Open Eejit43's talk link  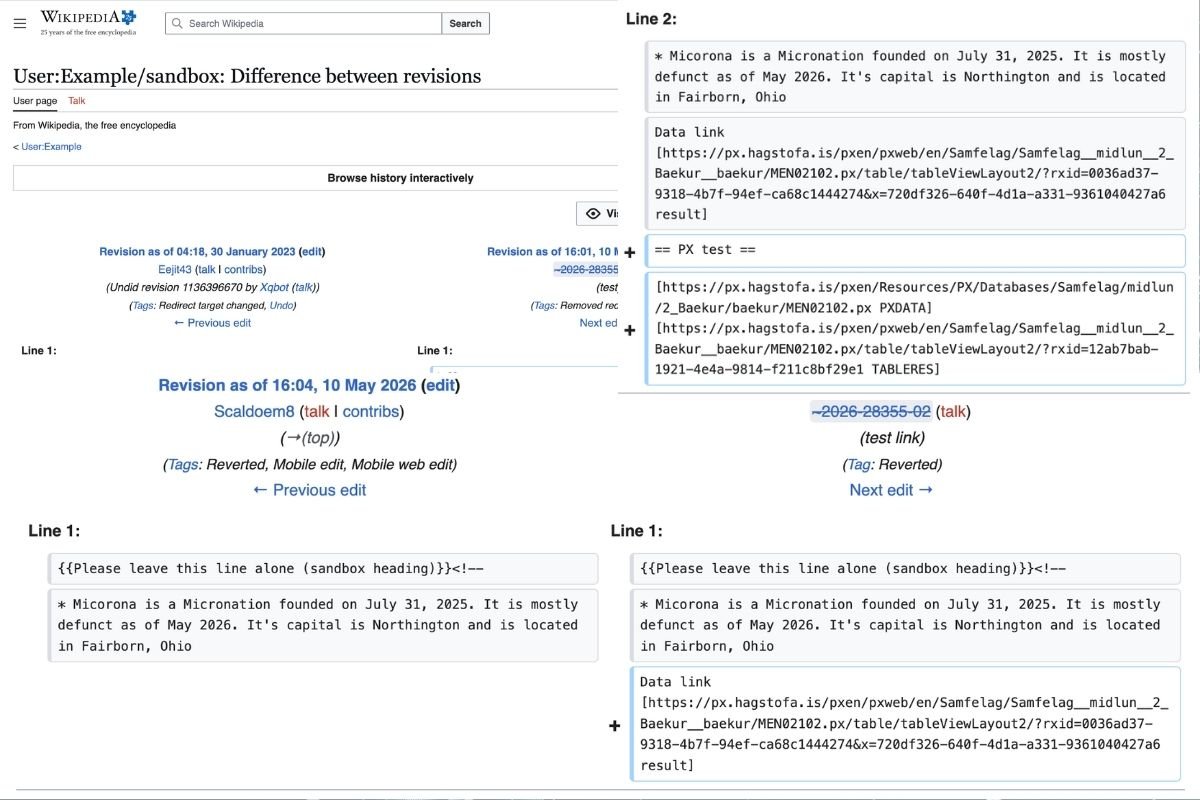click(208, 270)
